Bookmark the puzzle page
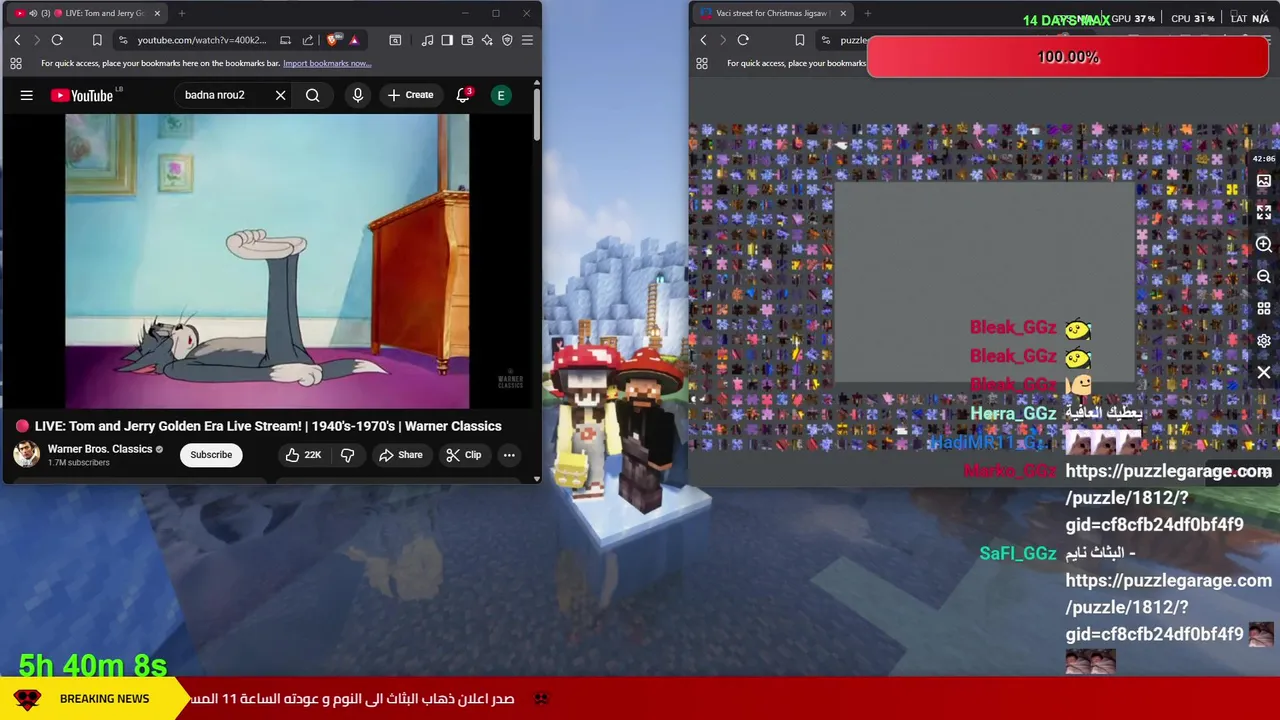Image resolution: width=1280 pixels, height=720 pixels. (799, 40)
